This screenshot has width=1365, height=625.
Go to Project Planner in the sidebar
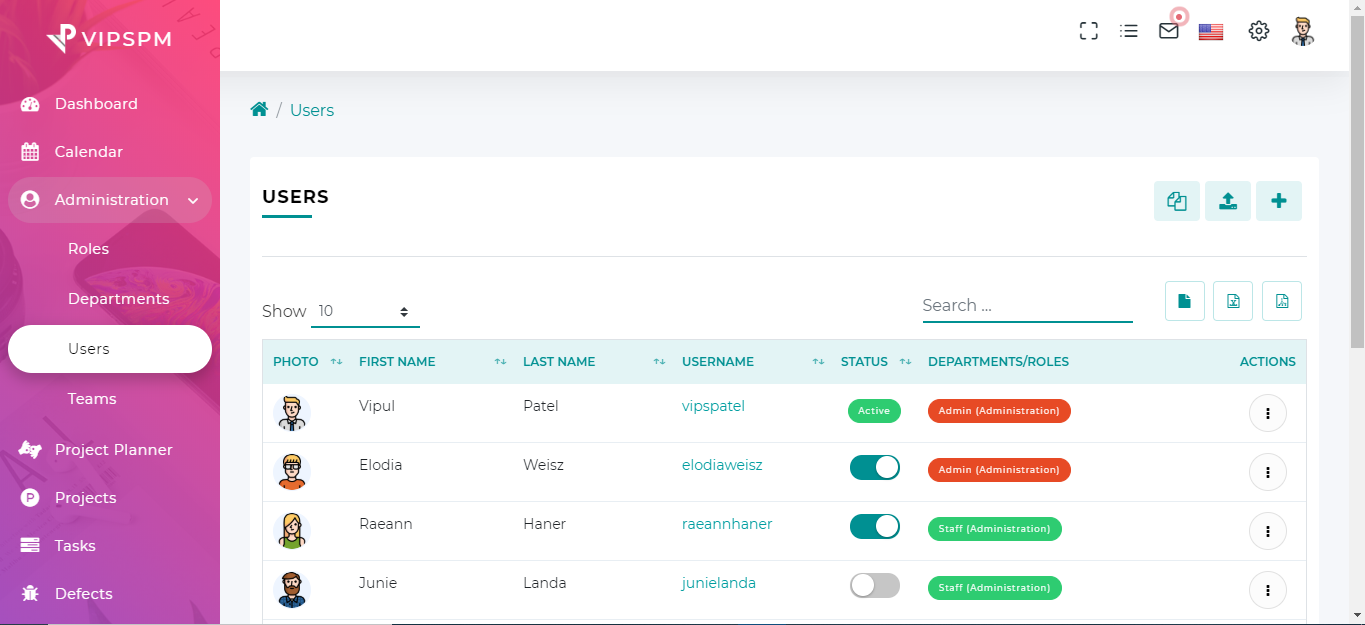point(113,450)
